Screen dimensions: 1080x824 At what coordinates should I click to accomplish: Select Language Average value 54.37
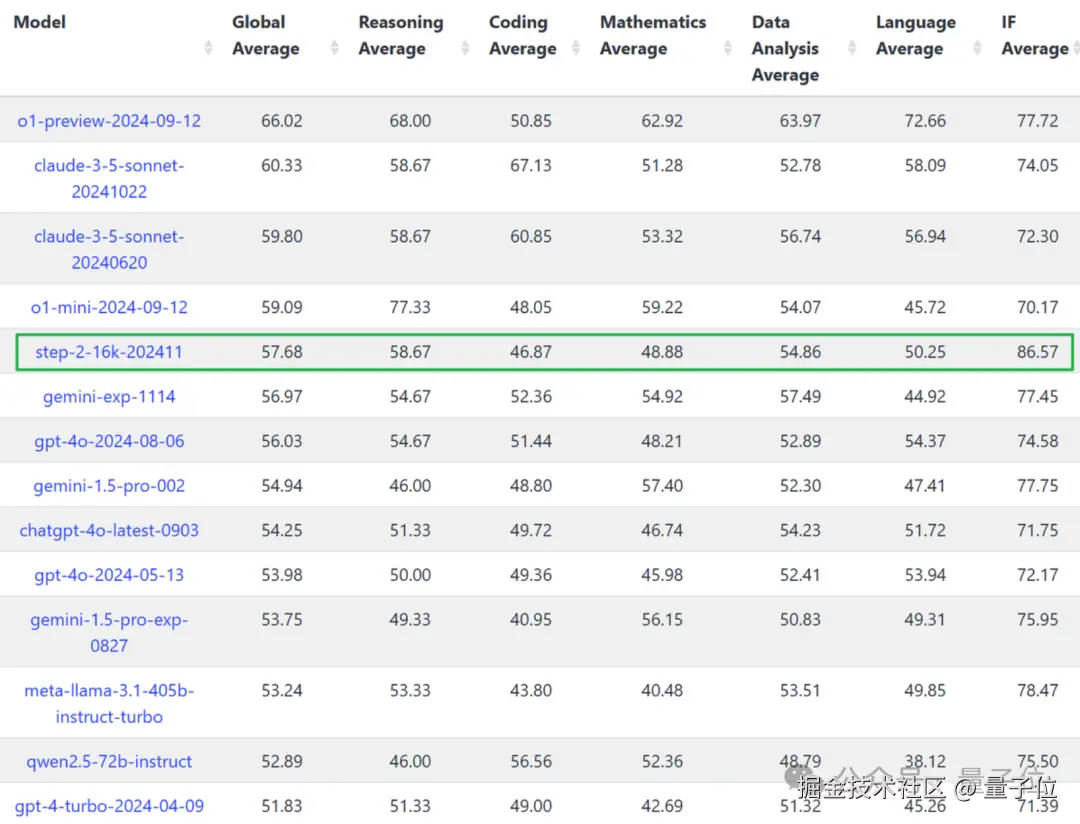[925, 442]
